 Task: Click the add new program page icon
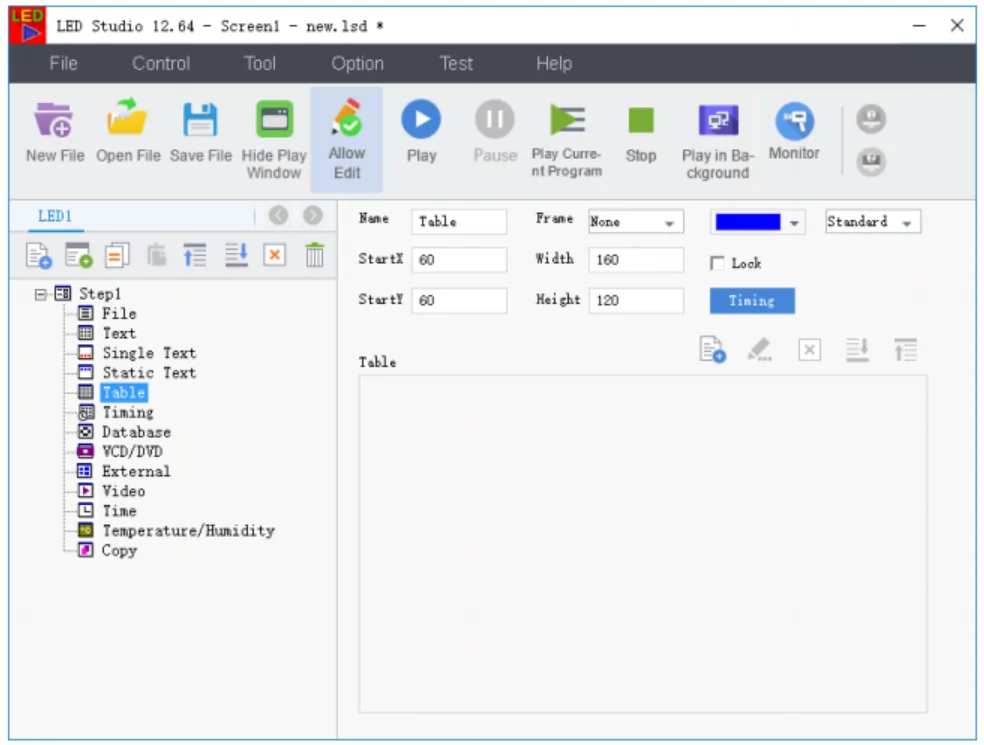coord(38,255)
